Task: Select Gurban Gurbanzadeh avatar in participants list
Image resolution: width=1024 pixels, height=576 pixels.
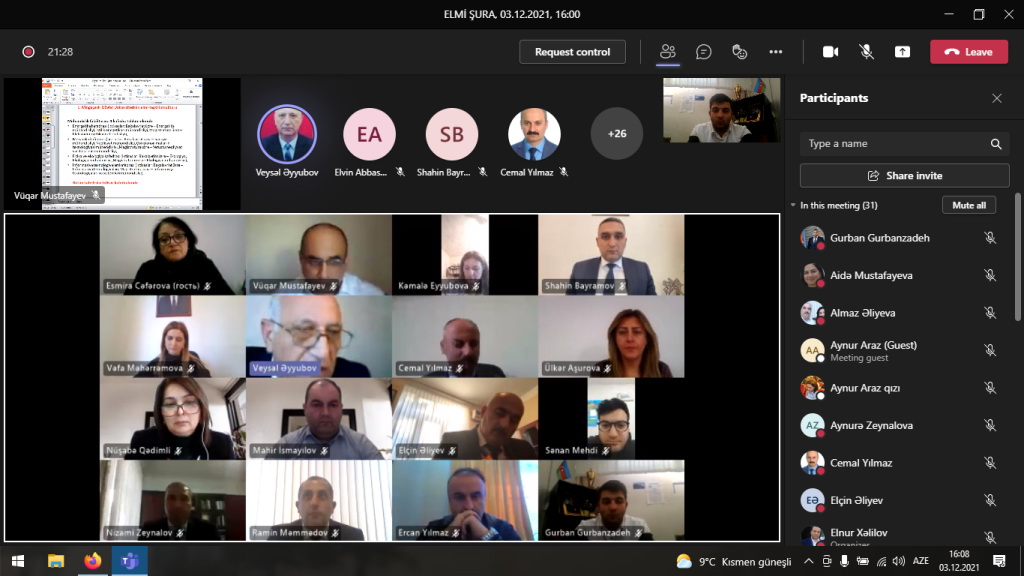Action: point(812,238)
